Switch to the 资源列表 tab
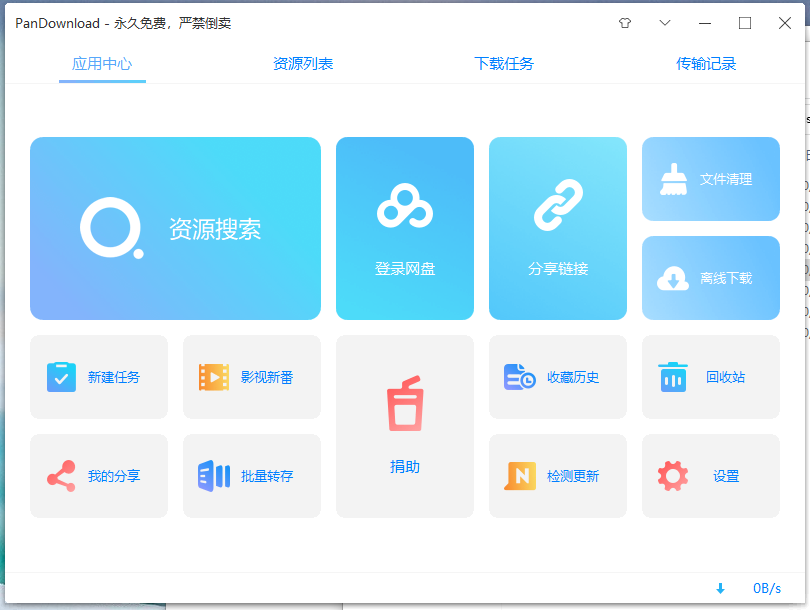This screenshot has width=810, height=610. click(303, 64)
